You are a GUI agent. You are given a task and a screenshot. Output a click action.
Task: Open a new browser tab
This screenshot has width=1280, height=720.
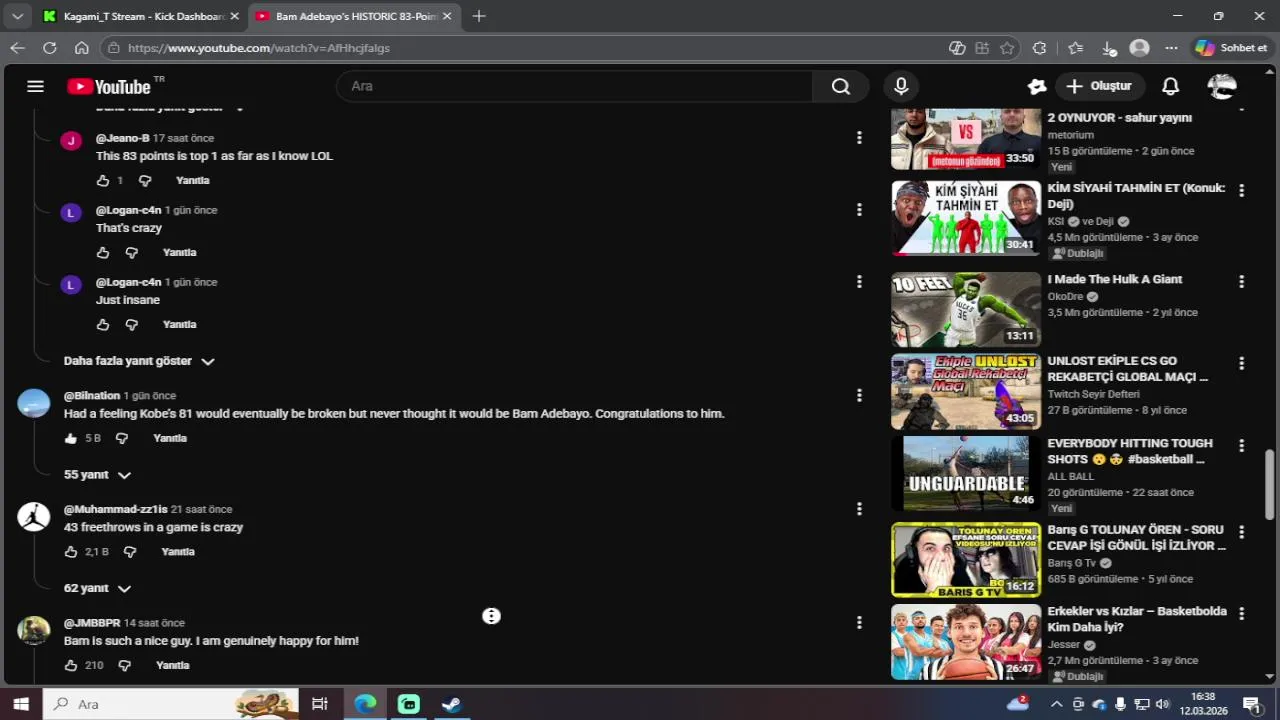(x=479, y=16)
